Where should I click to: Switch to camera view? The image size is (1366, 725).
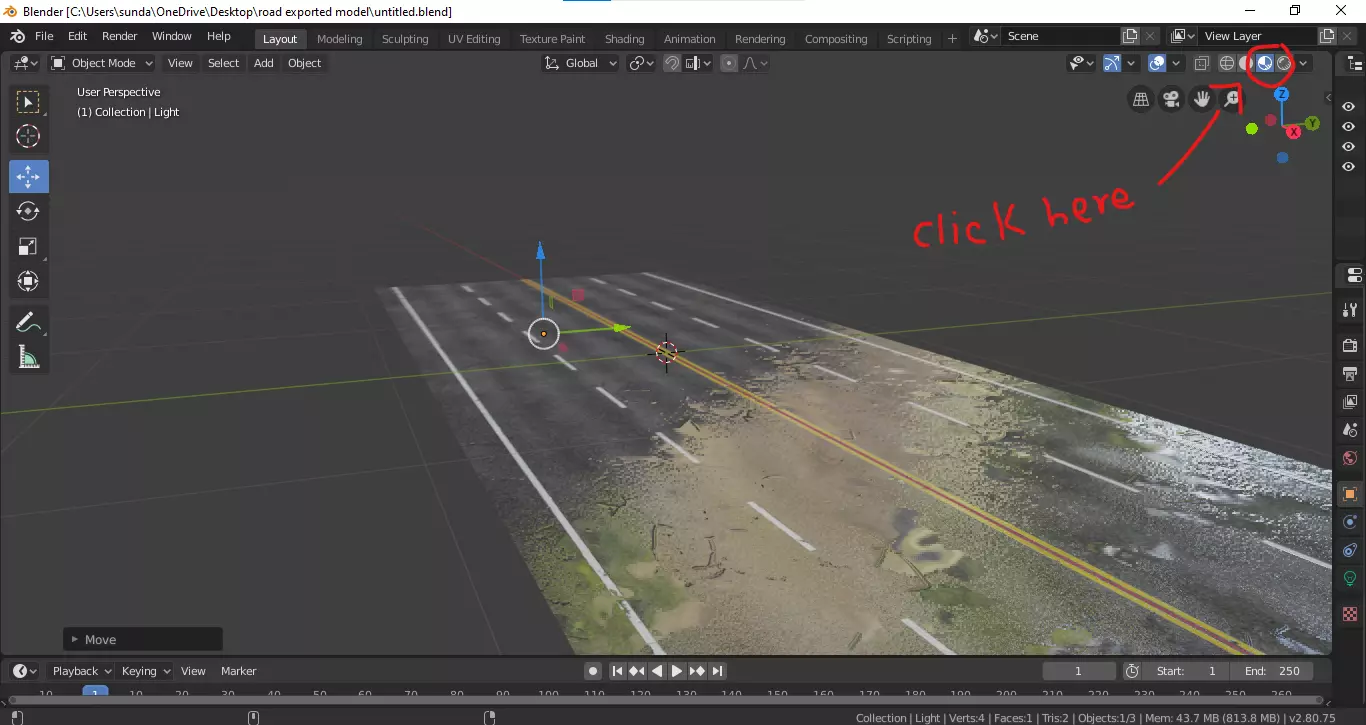tap(1171, 99)
